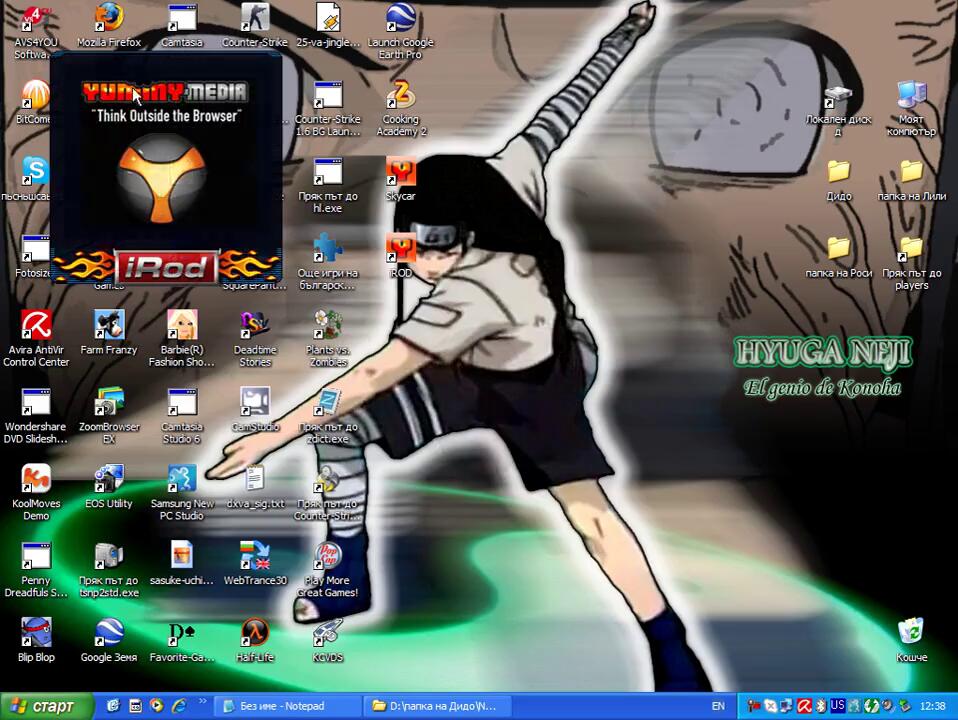Switch to the Notepad taskbar window button

click(x=286, y=706)
